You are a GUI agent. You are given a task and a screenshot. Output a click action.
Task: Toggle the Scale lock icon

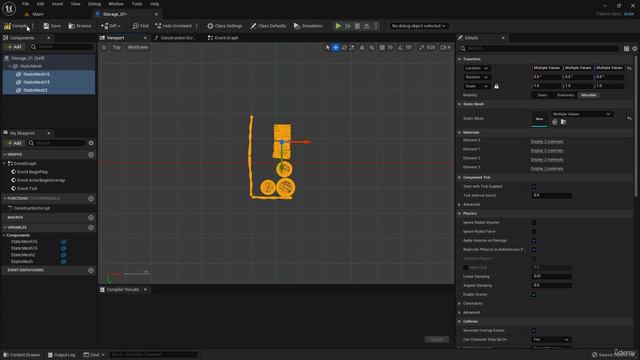click(x=496, y=86)
